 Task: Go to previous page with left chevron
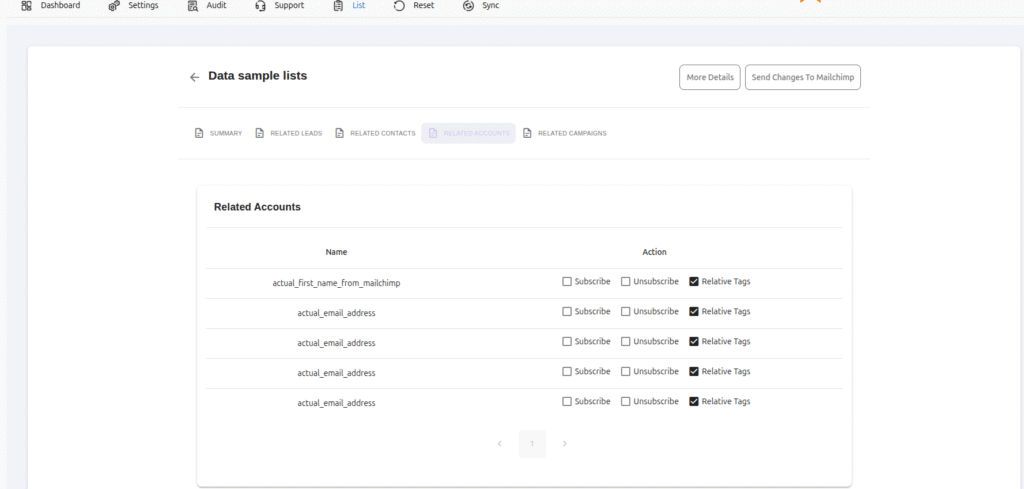[500, 444]
